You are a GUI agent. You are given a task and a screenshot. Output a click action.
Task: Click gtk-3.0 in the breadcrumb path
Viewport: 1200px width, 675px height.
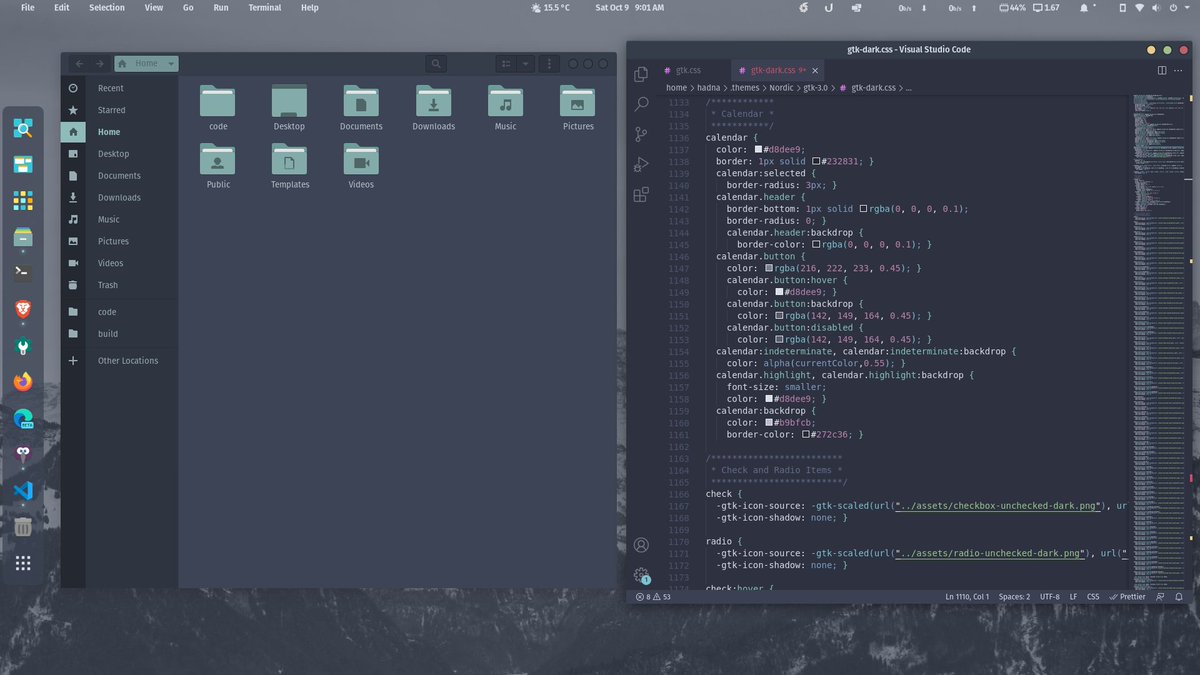click(x=817, y=88)
